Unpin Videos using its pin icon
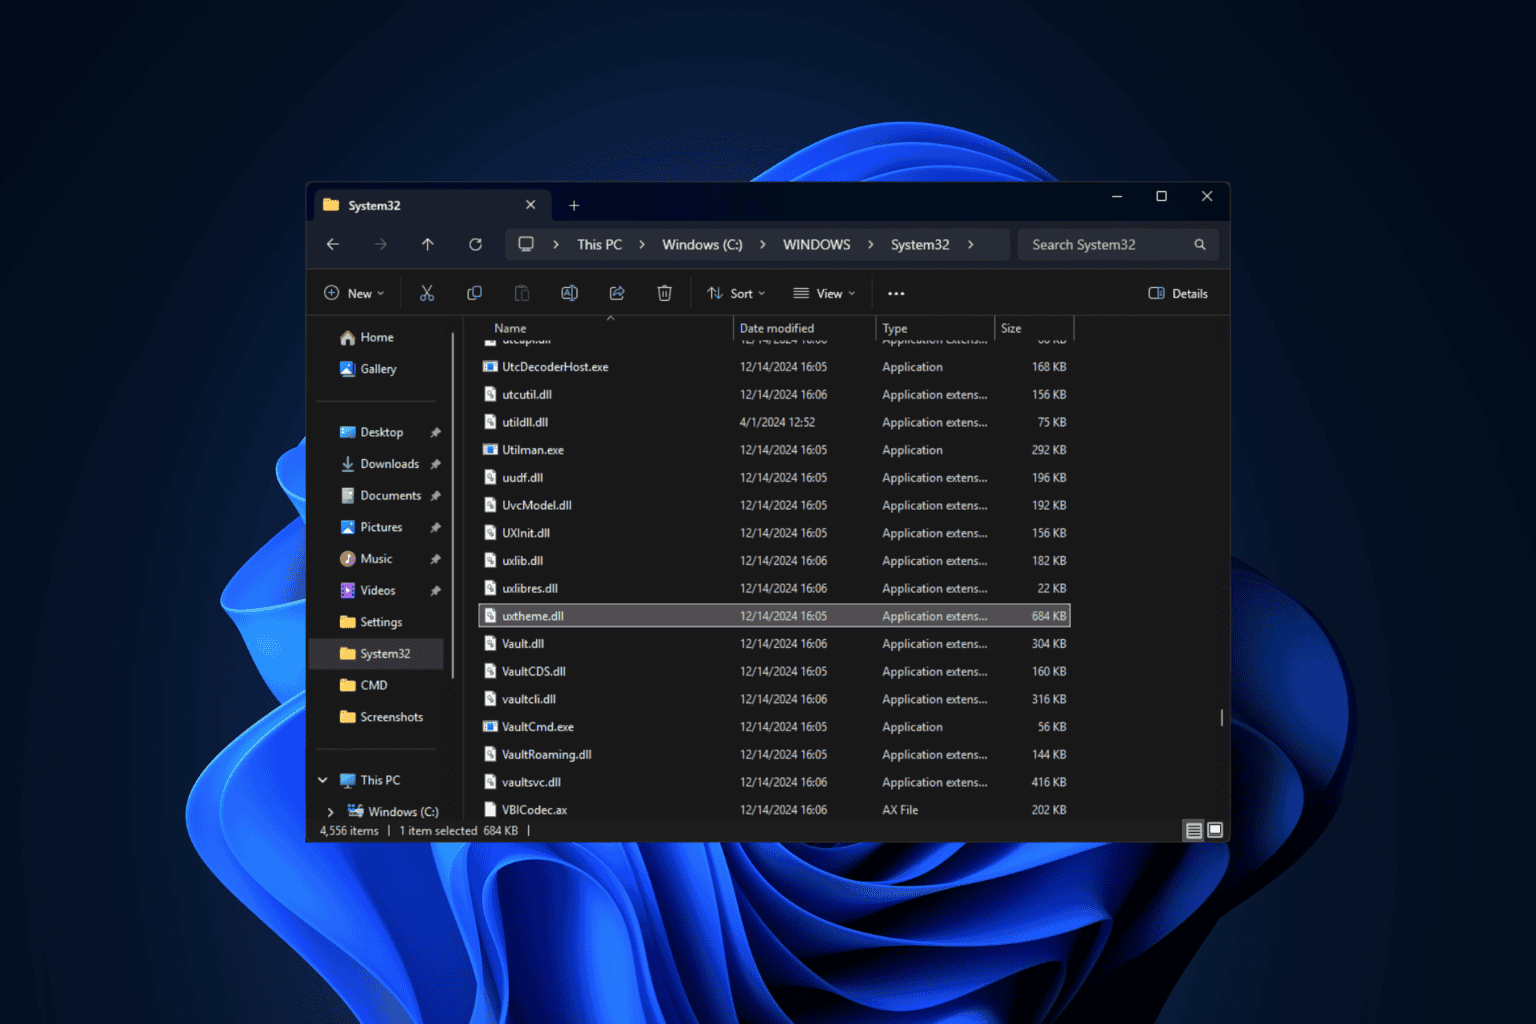Image resolution: width=1536 pixels, height=1024 pixels. click(435, 591)
